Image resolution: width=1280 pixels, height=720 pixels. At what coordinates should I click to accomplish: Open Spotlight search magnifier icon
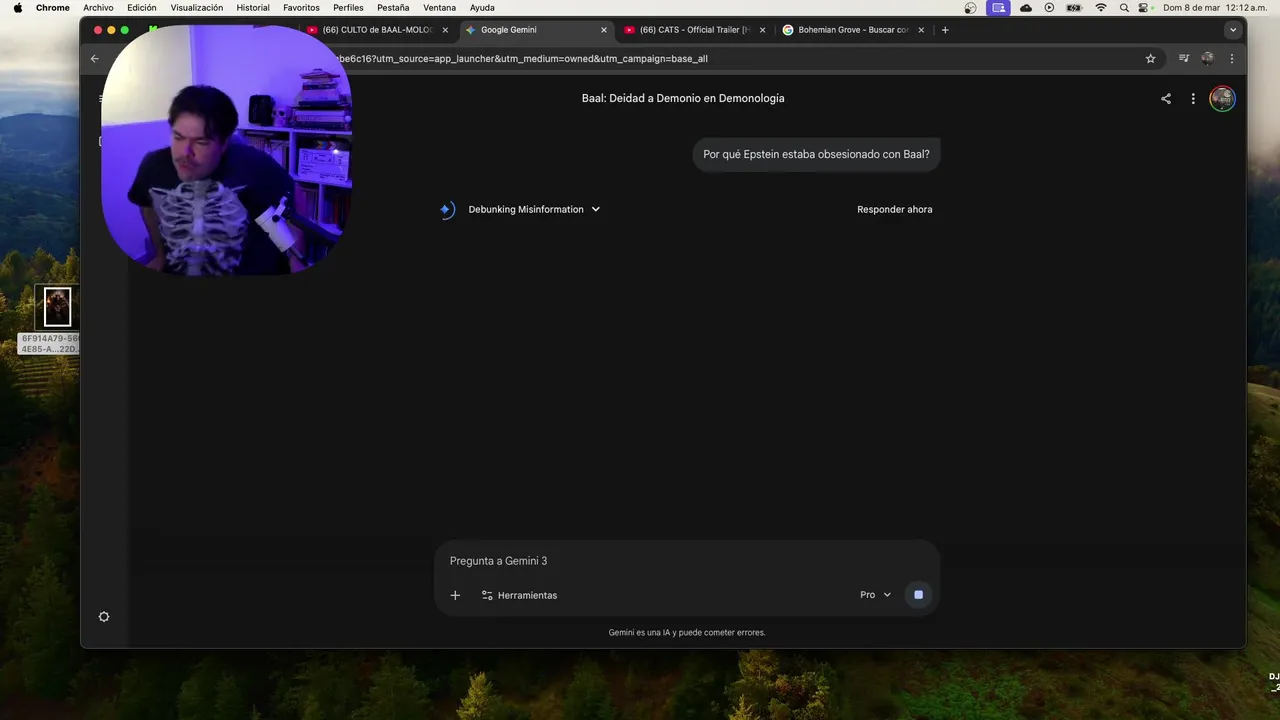pyautogui.click(x=1124, y=7)
